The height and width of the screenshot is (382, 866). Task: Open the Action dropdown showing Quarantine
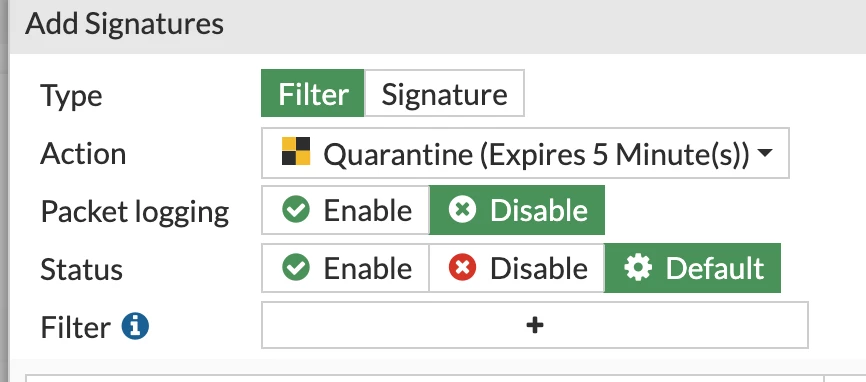click(525, 153)
